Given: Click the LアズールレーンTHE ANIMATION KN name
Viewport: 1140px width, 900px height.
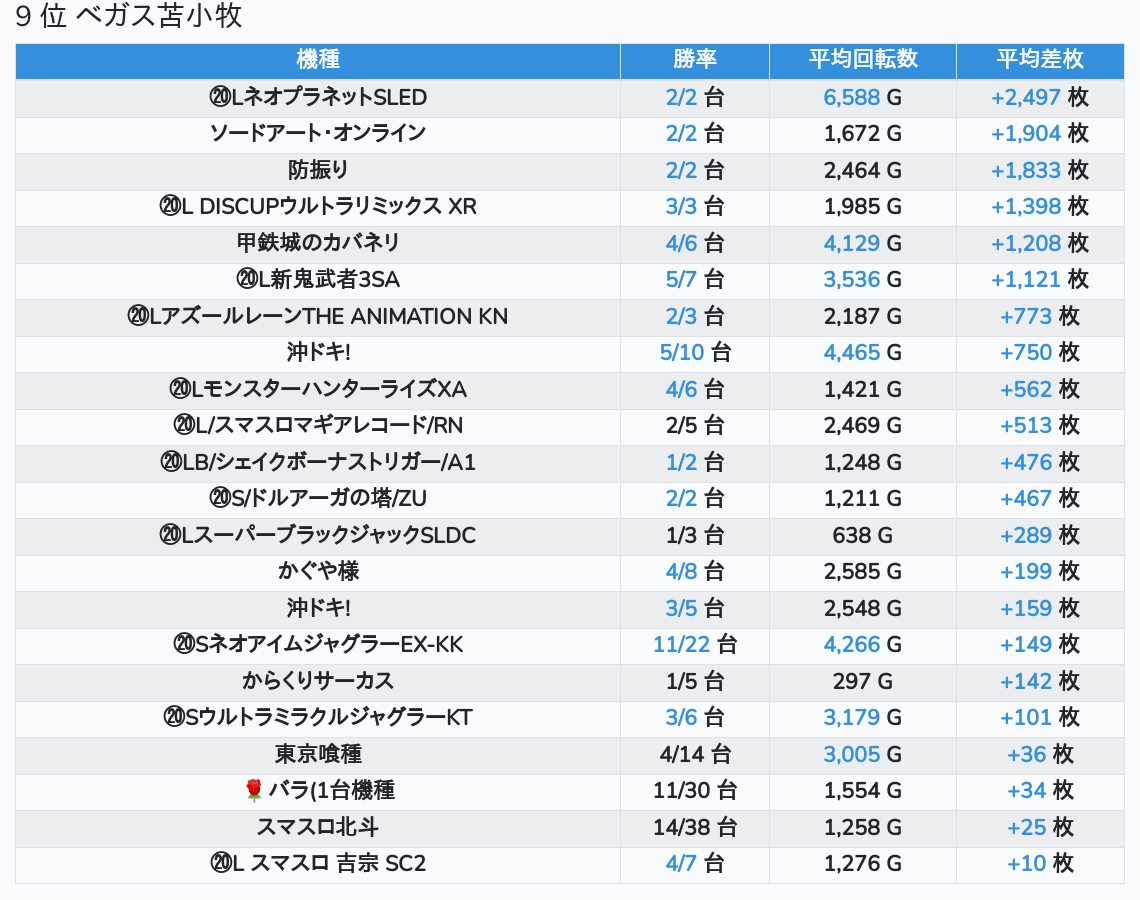Looking at the screenshot, I should pyautogui.click(x=318, y=317).
